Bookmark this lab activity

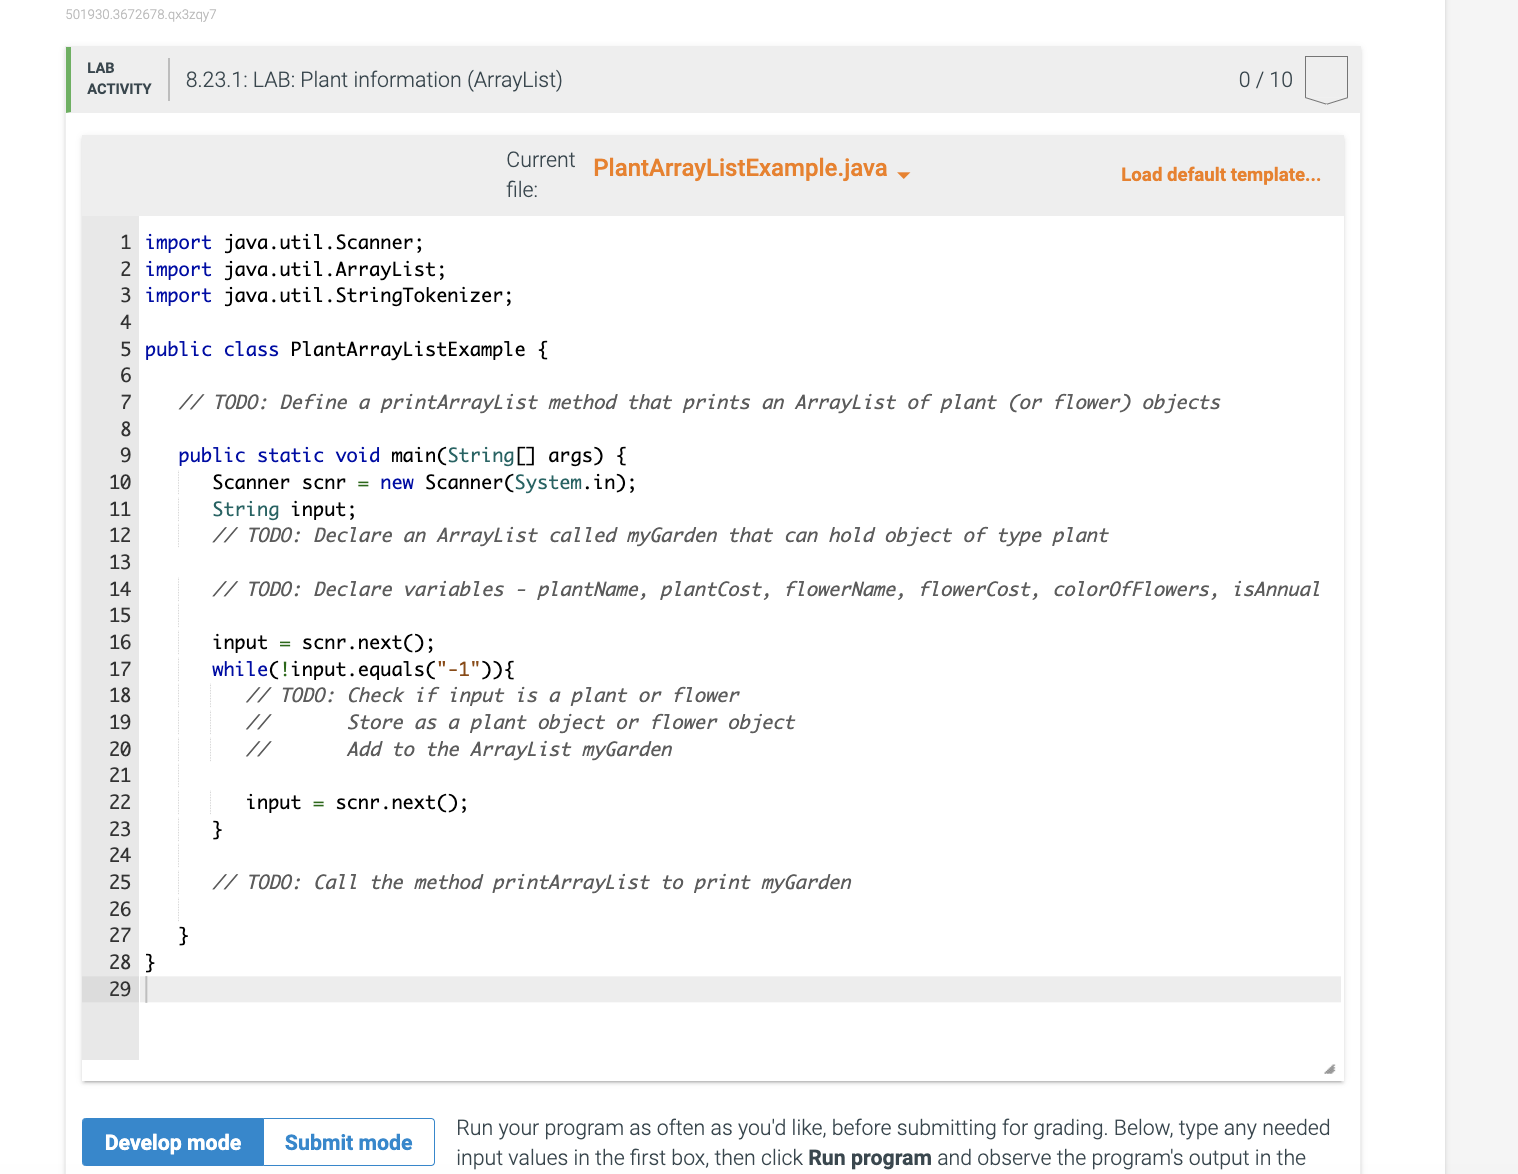click(1326, 79)
